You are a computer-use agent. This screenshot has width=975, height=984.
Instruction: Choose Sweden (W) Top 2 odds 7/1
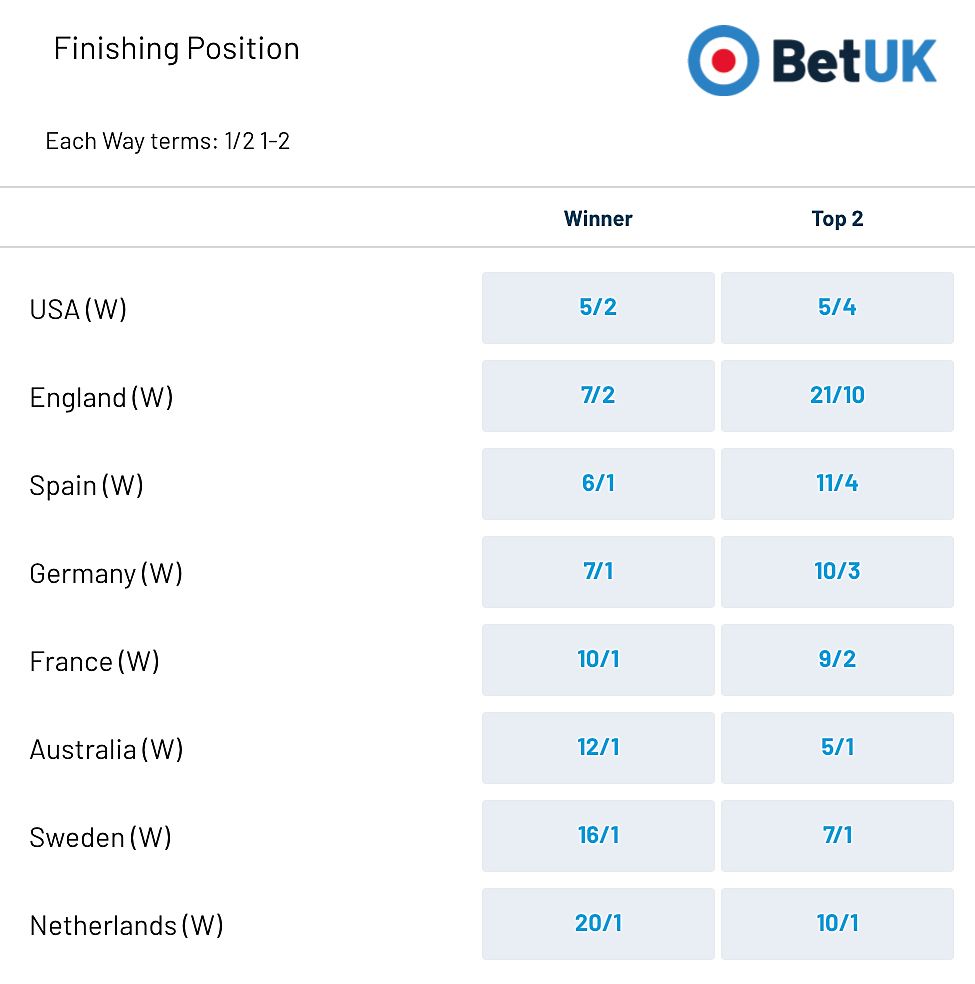(837, 836)
